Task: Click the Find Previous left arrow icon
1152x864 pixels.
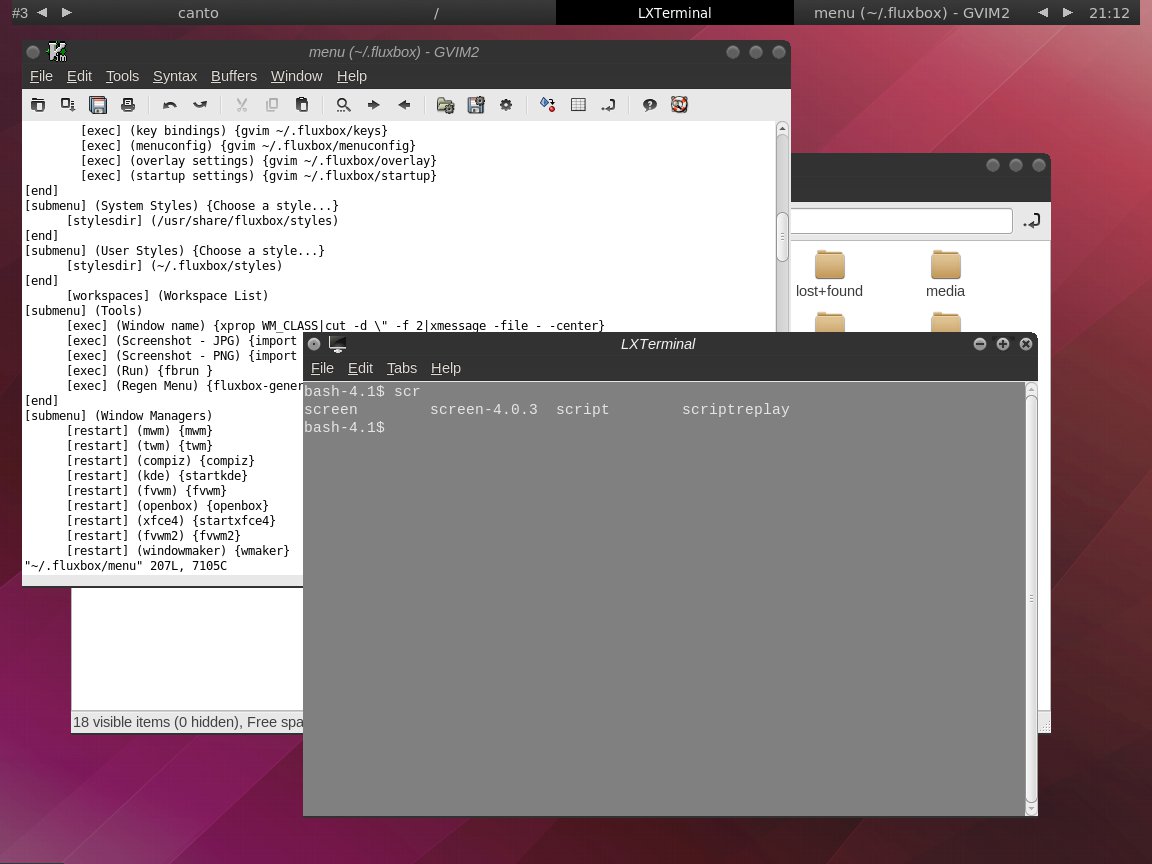Action: point(404,105)
